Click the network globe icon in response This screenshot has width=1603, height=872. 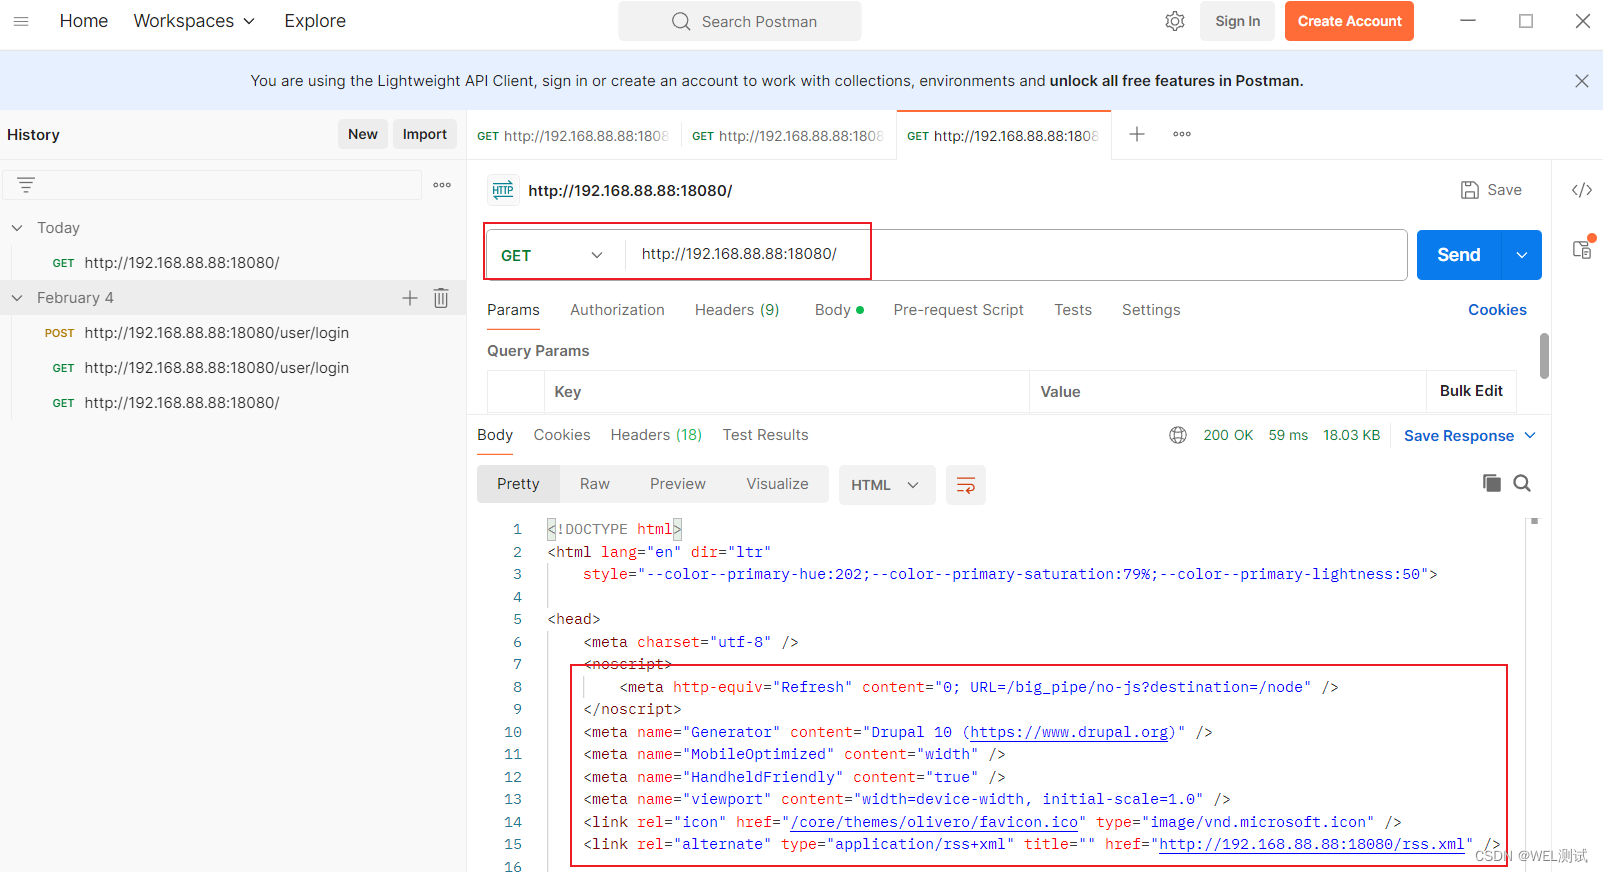1178,435
